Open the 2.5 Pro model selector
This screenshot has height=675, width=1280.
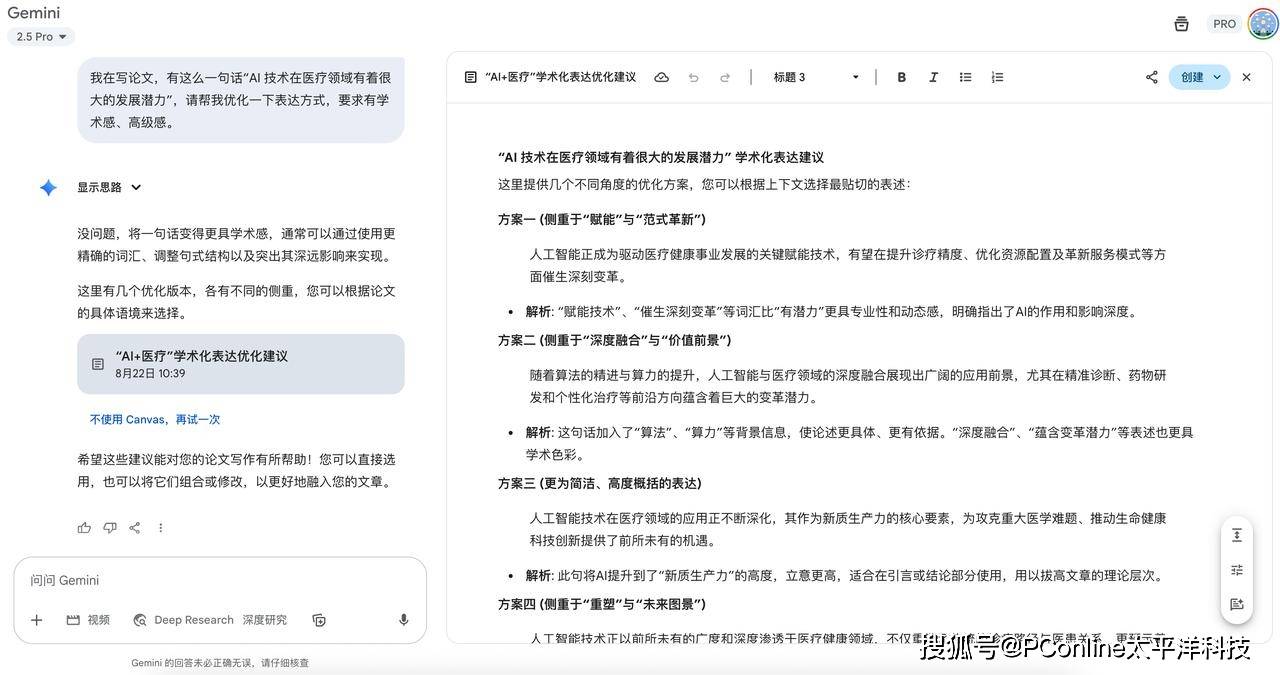pyautogui.click(x=41, y=37)
